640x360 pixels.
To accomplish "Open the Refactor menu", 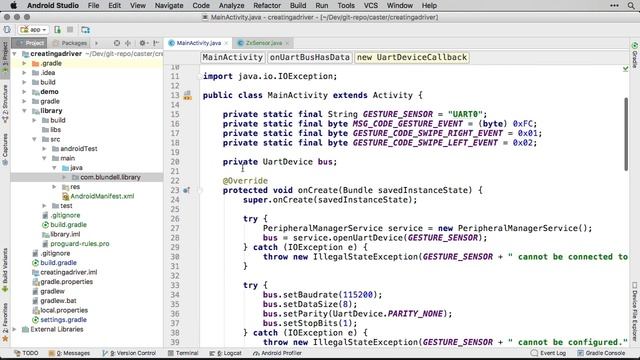I will tap(267, 5).
